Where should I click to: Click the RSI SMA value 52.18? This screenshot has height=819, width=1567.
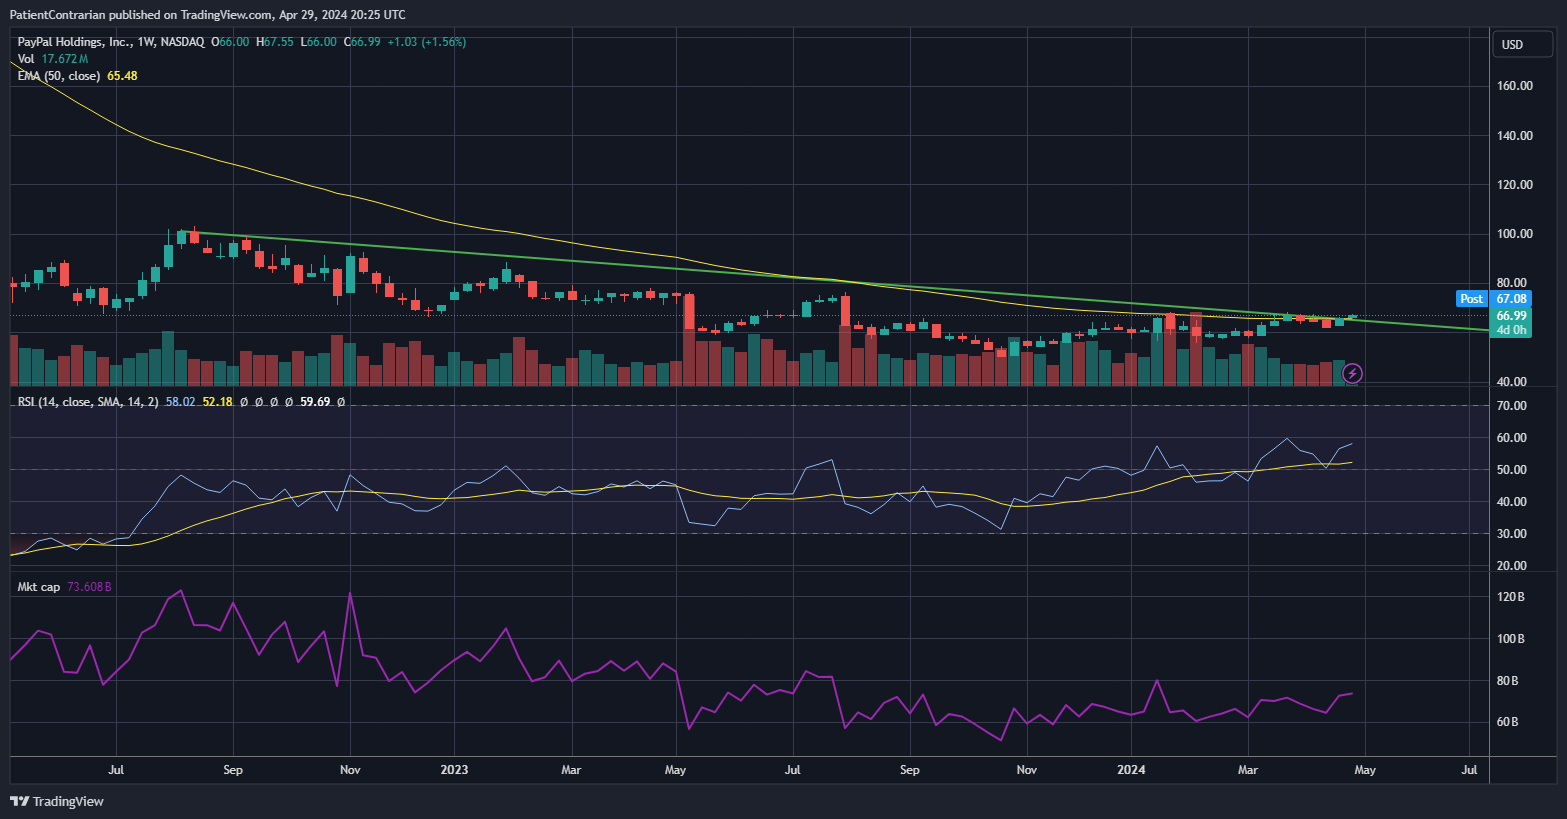click(217, 401)
